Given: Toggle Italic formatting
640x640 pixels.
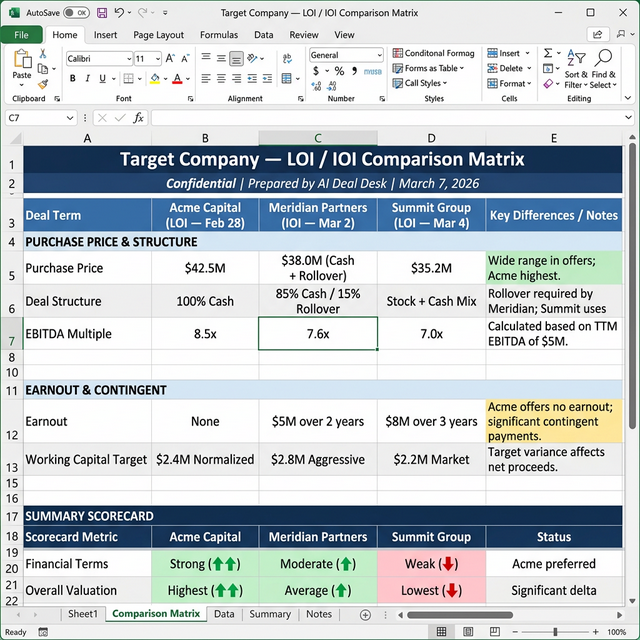Looking at the screenshot, I should click(88, 79).
